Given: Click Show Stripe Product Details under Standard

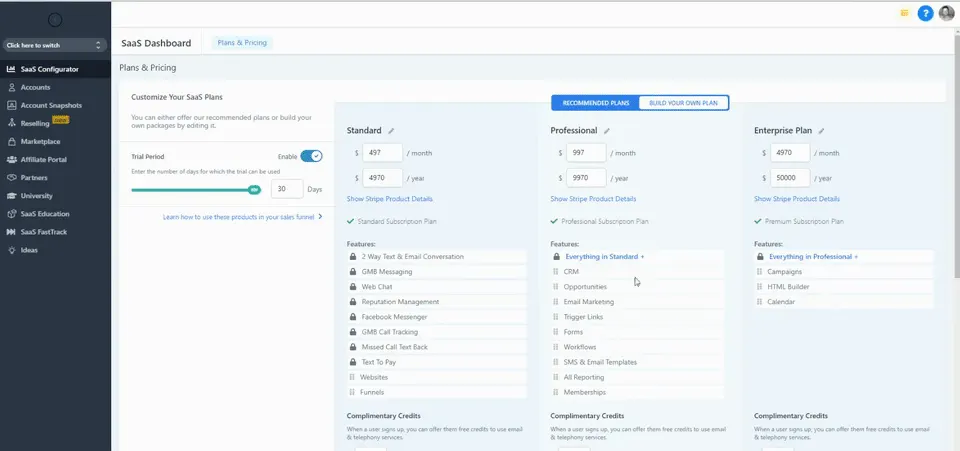Looking at the screenshot, I should click(x=389, y=199).
